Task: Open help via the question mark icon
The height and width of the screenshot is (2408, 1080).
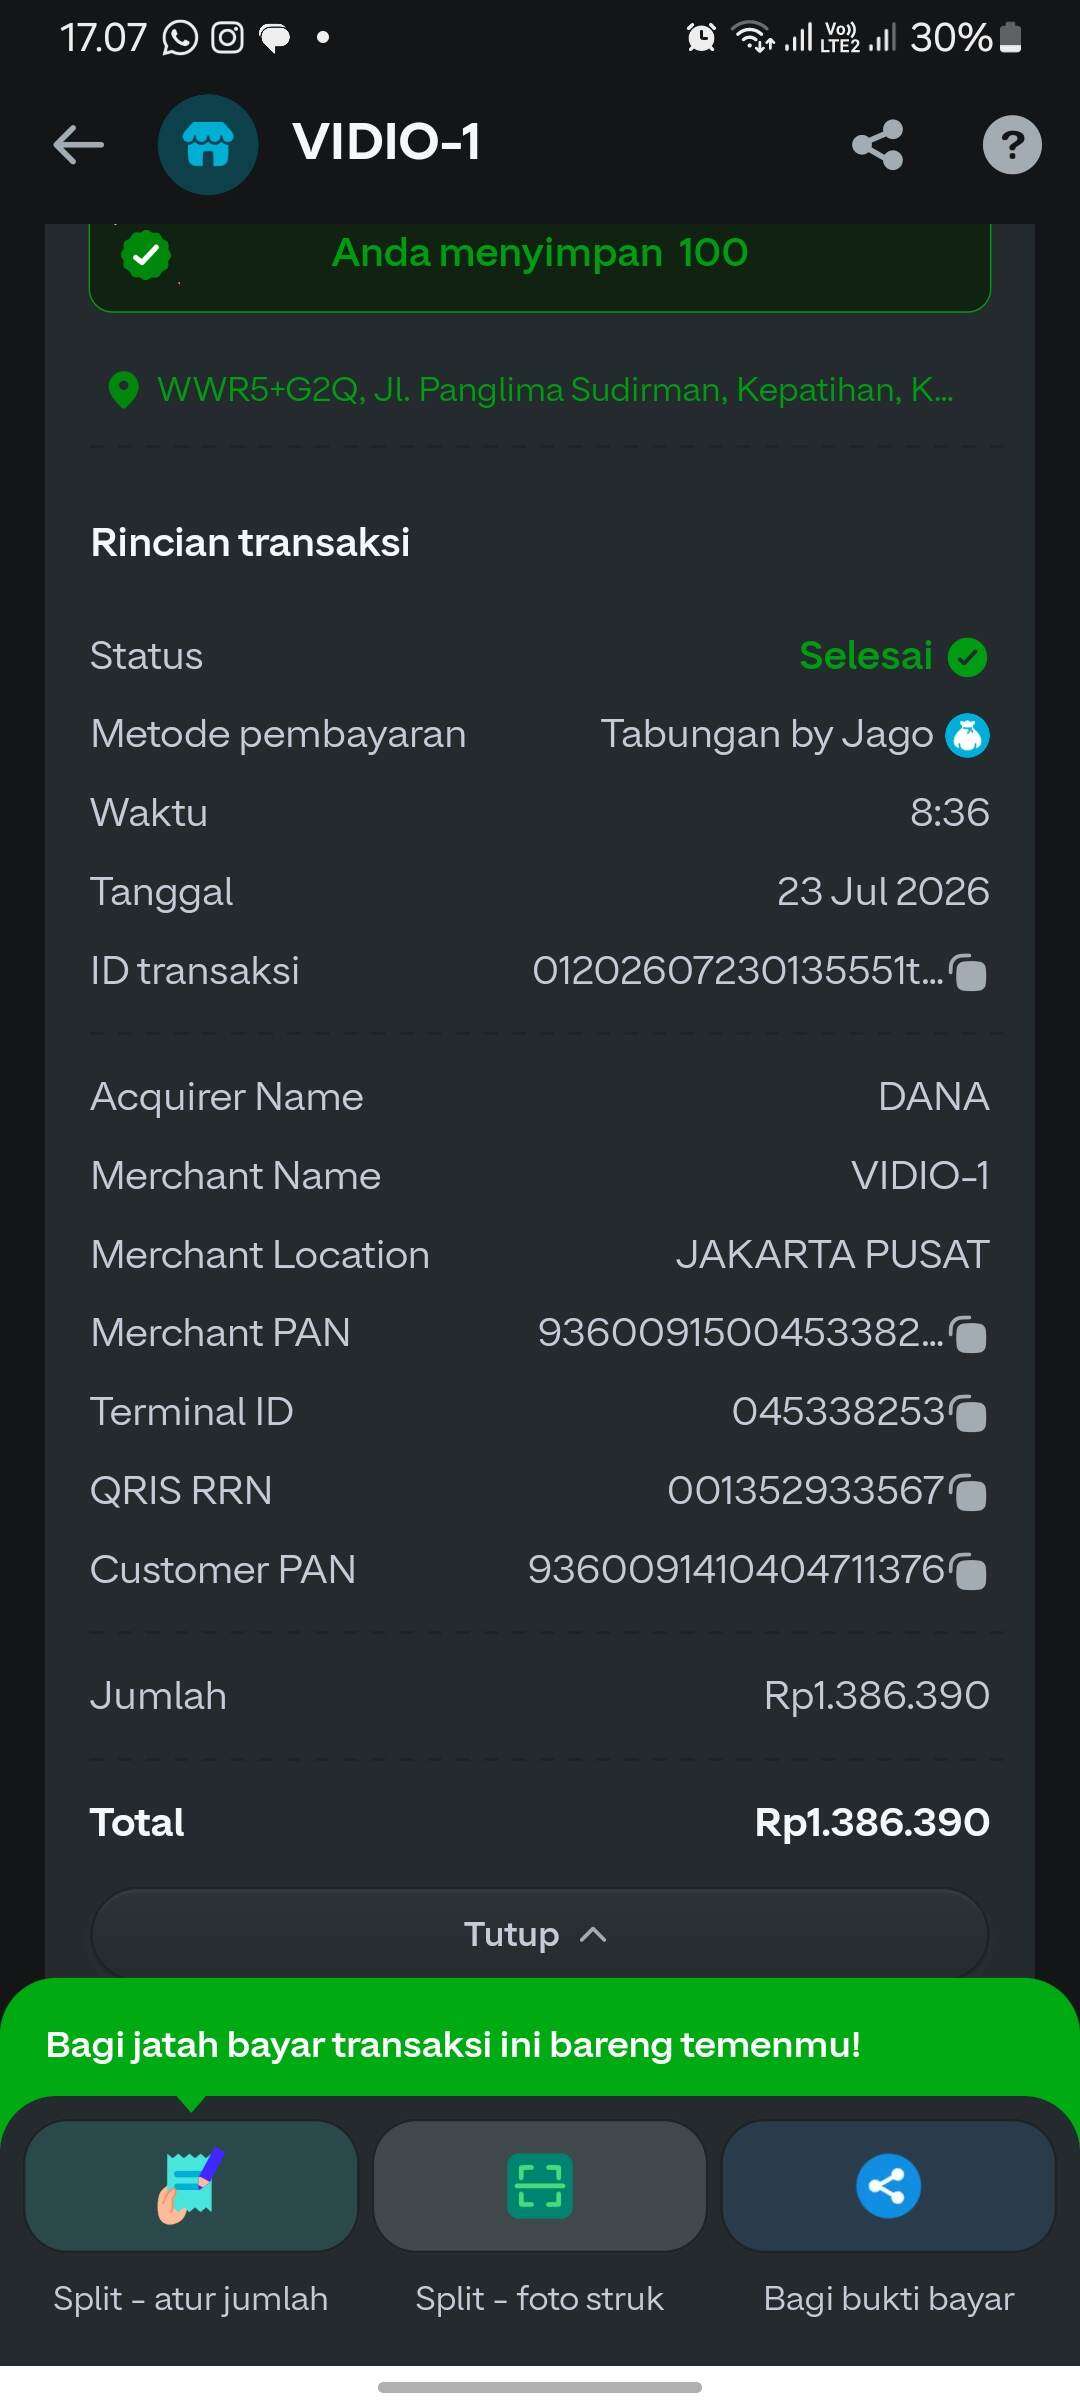Action: point(1012,145)
